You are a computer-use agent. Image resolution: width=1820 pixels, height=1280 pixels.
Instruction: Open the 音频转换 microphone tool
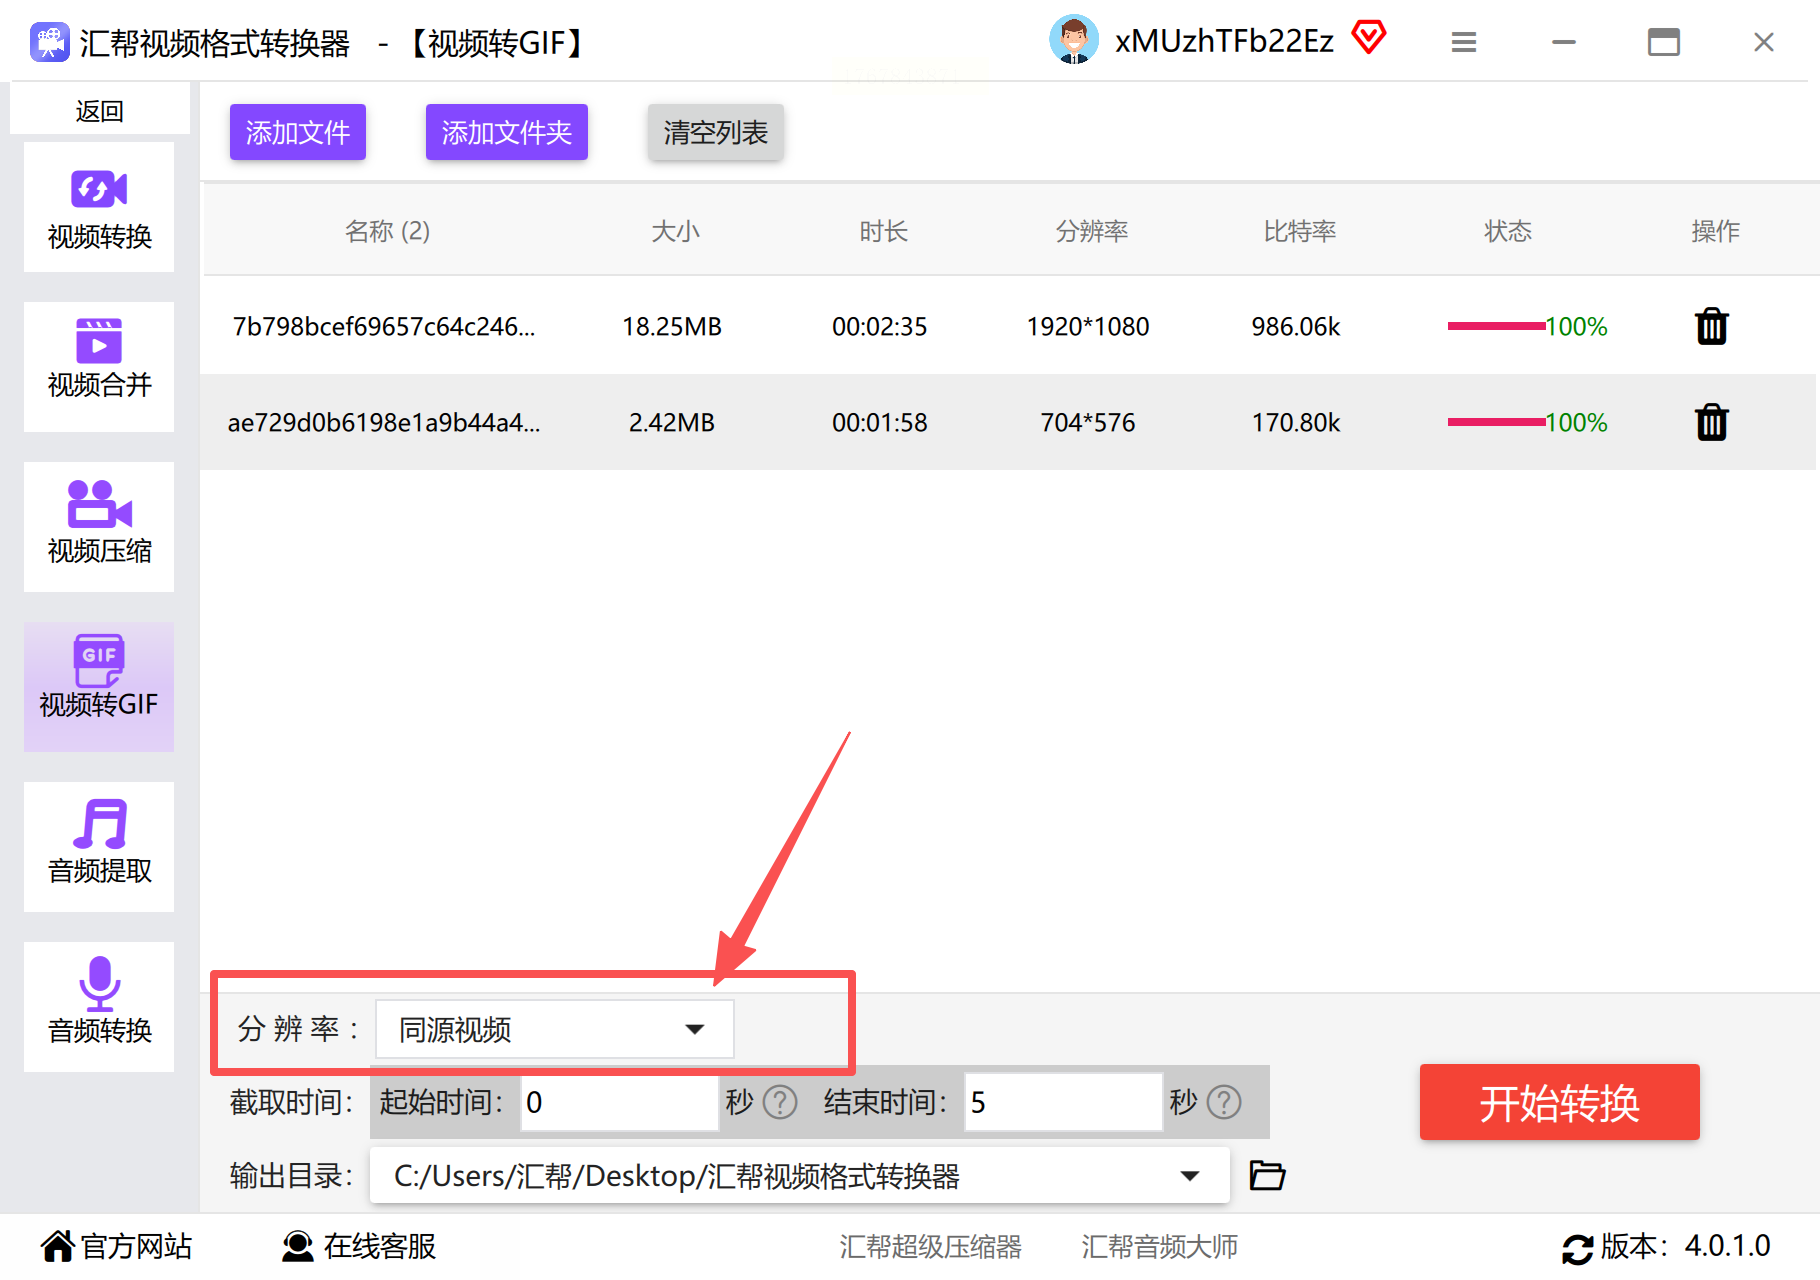99,1007
